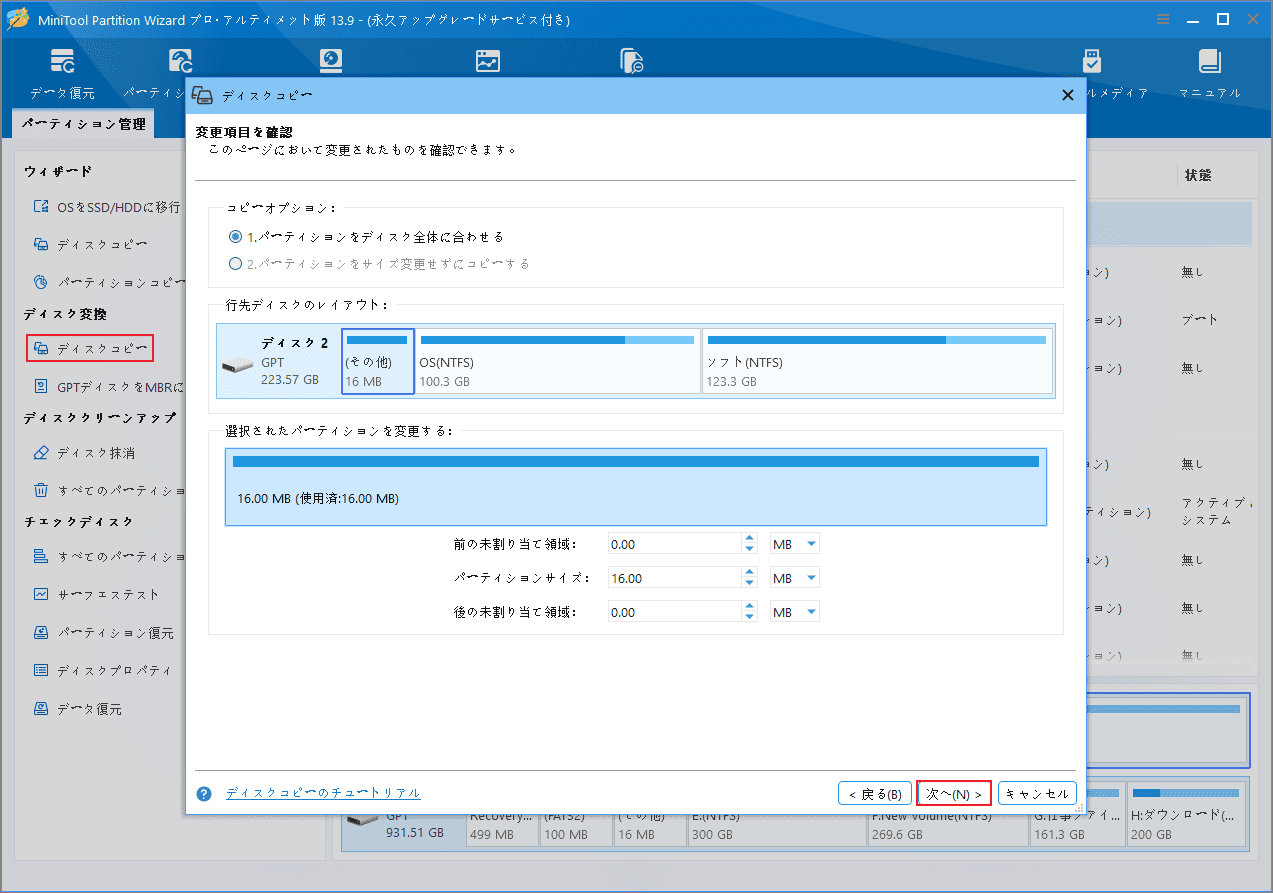This screenshot has height=893, width=1273.
Task: Click the ブート status cell in main window
Action: pos(1200,320)
